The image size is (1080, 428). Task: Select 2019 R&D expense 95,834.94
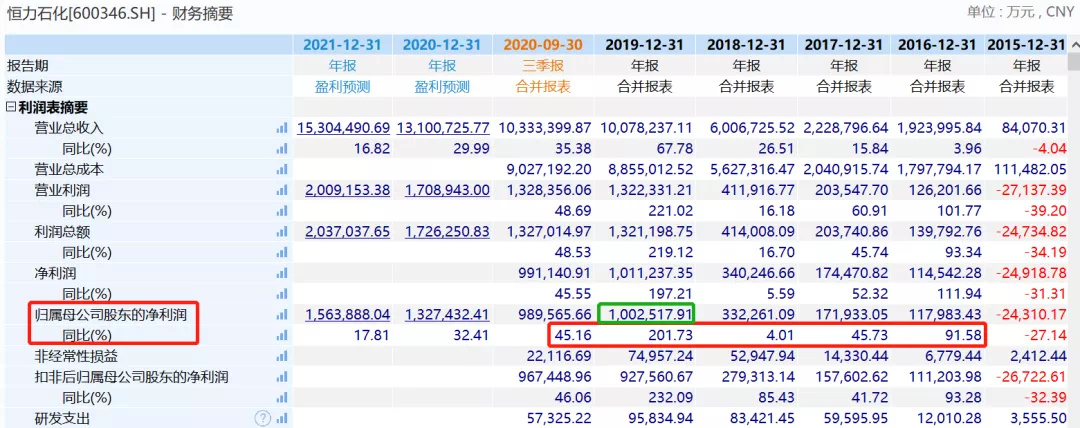(658, 418)
